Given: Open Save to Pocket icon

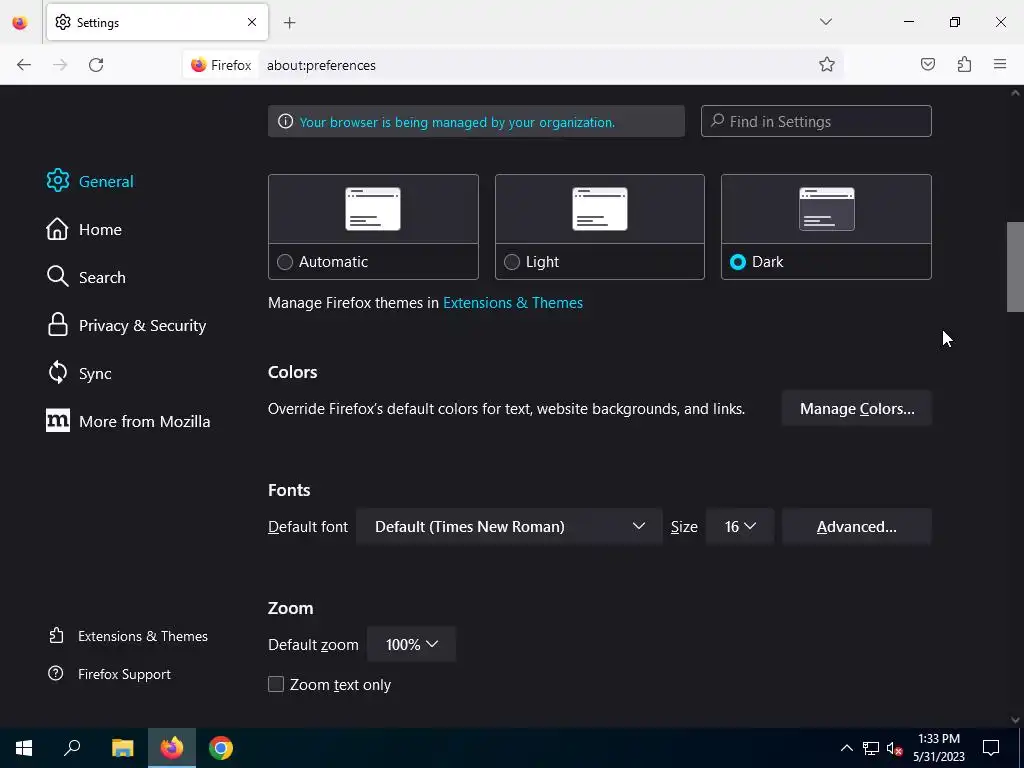Looking at the screenshot, I should (x=928, y=64).
